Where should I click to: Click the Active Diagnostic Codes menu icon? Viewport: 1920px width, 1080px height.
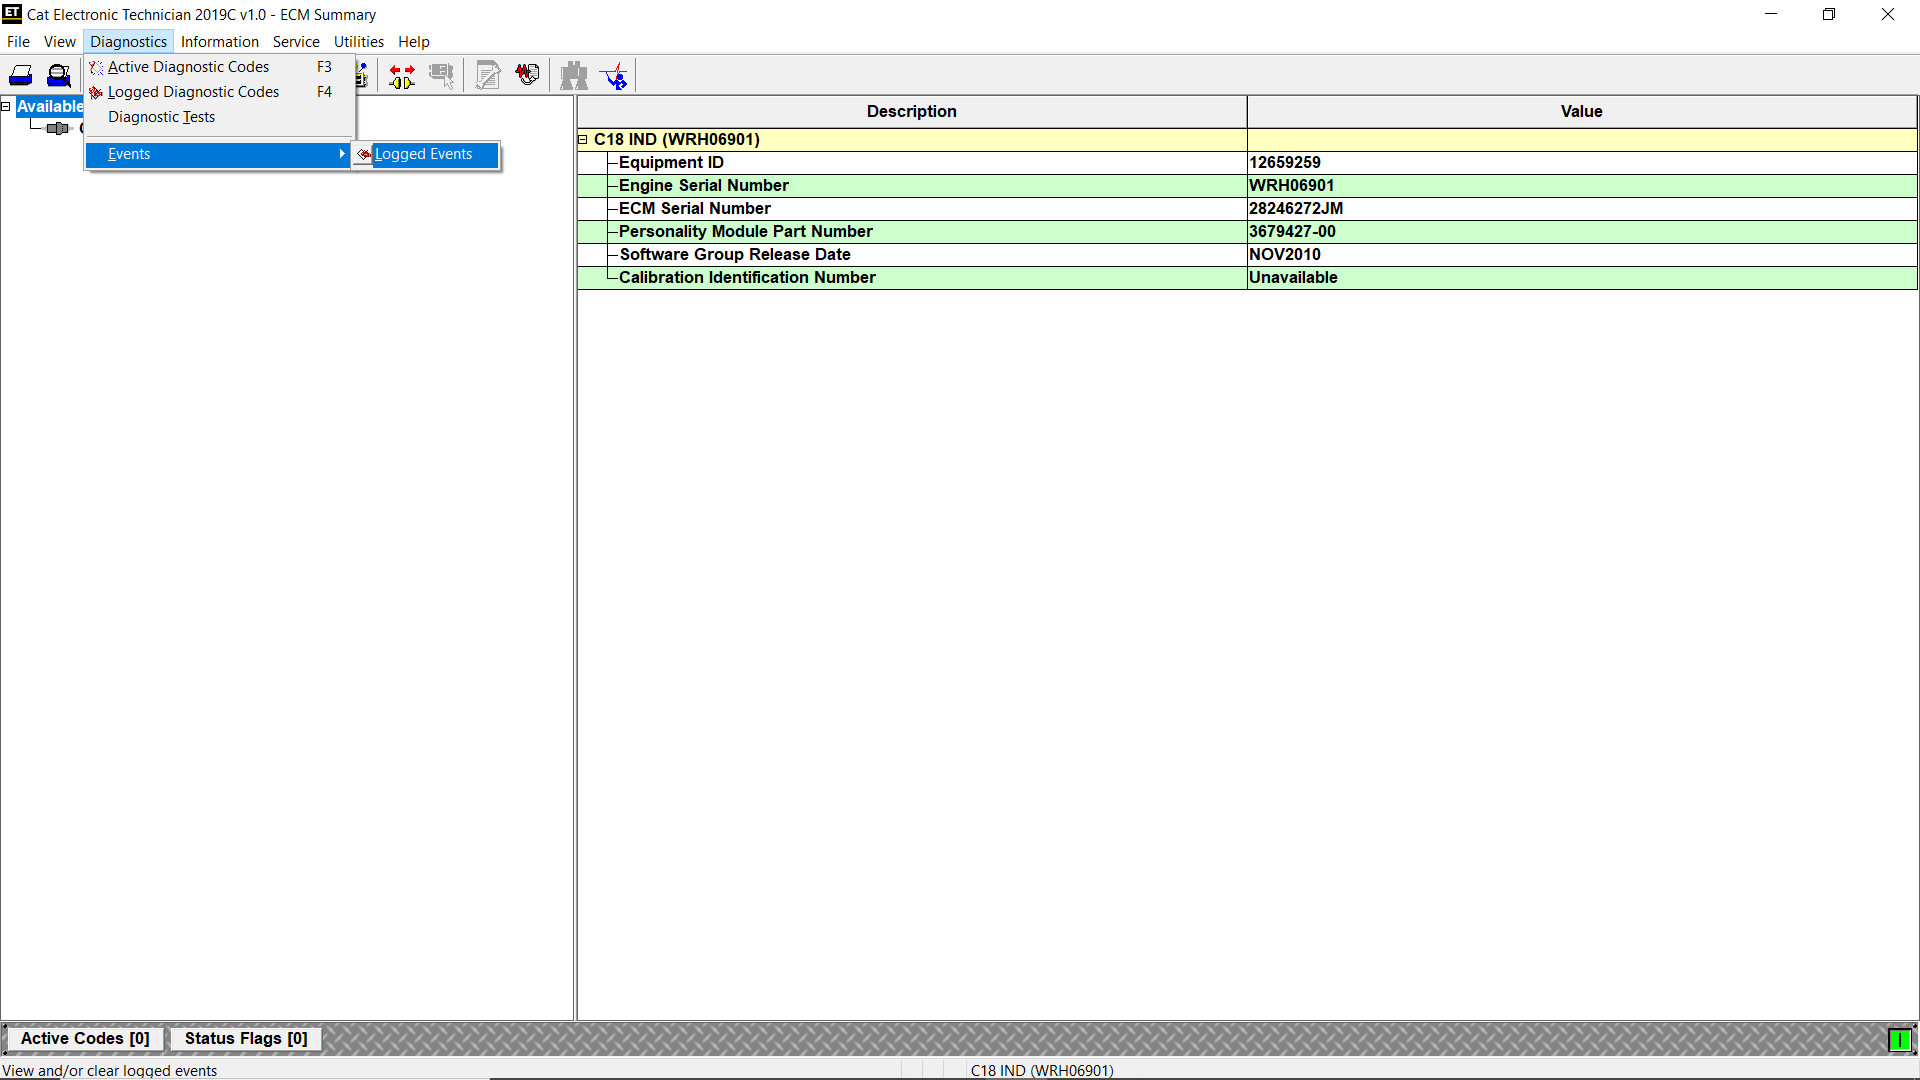(x=95, y=67)
